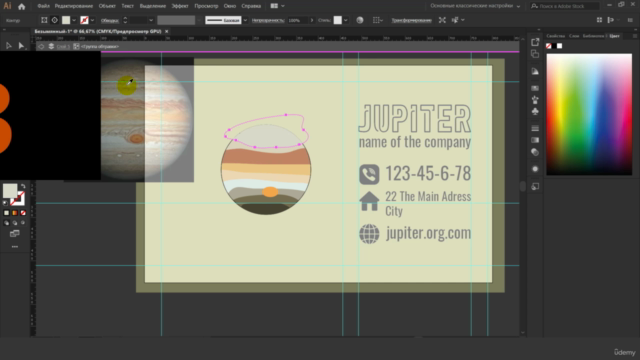Click the Непрозрачность opacity label
The height and width of the screenshot is (360, 640).
point(268,20)
